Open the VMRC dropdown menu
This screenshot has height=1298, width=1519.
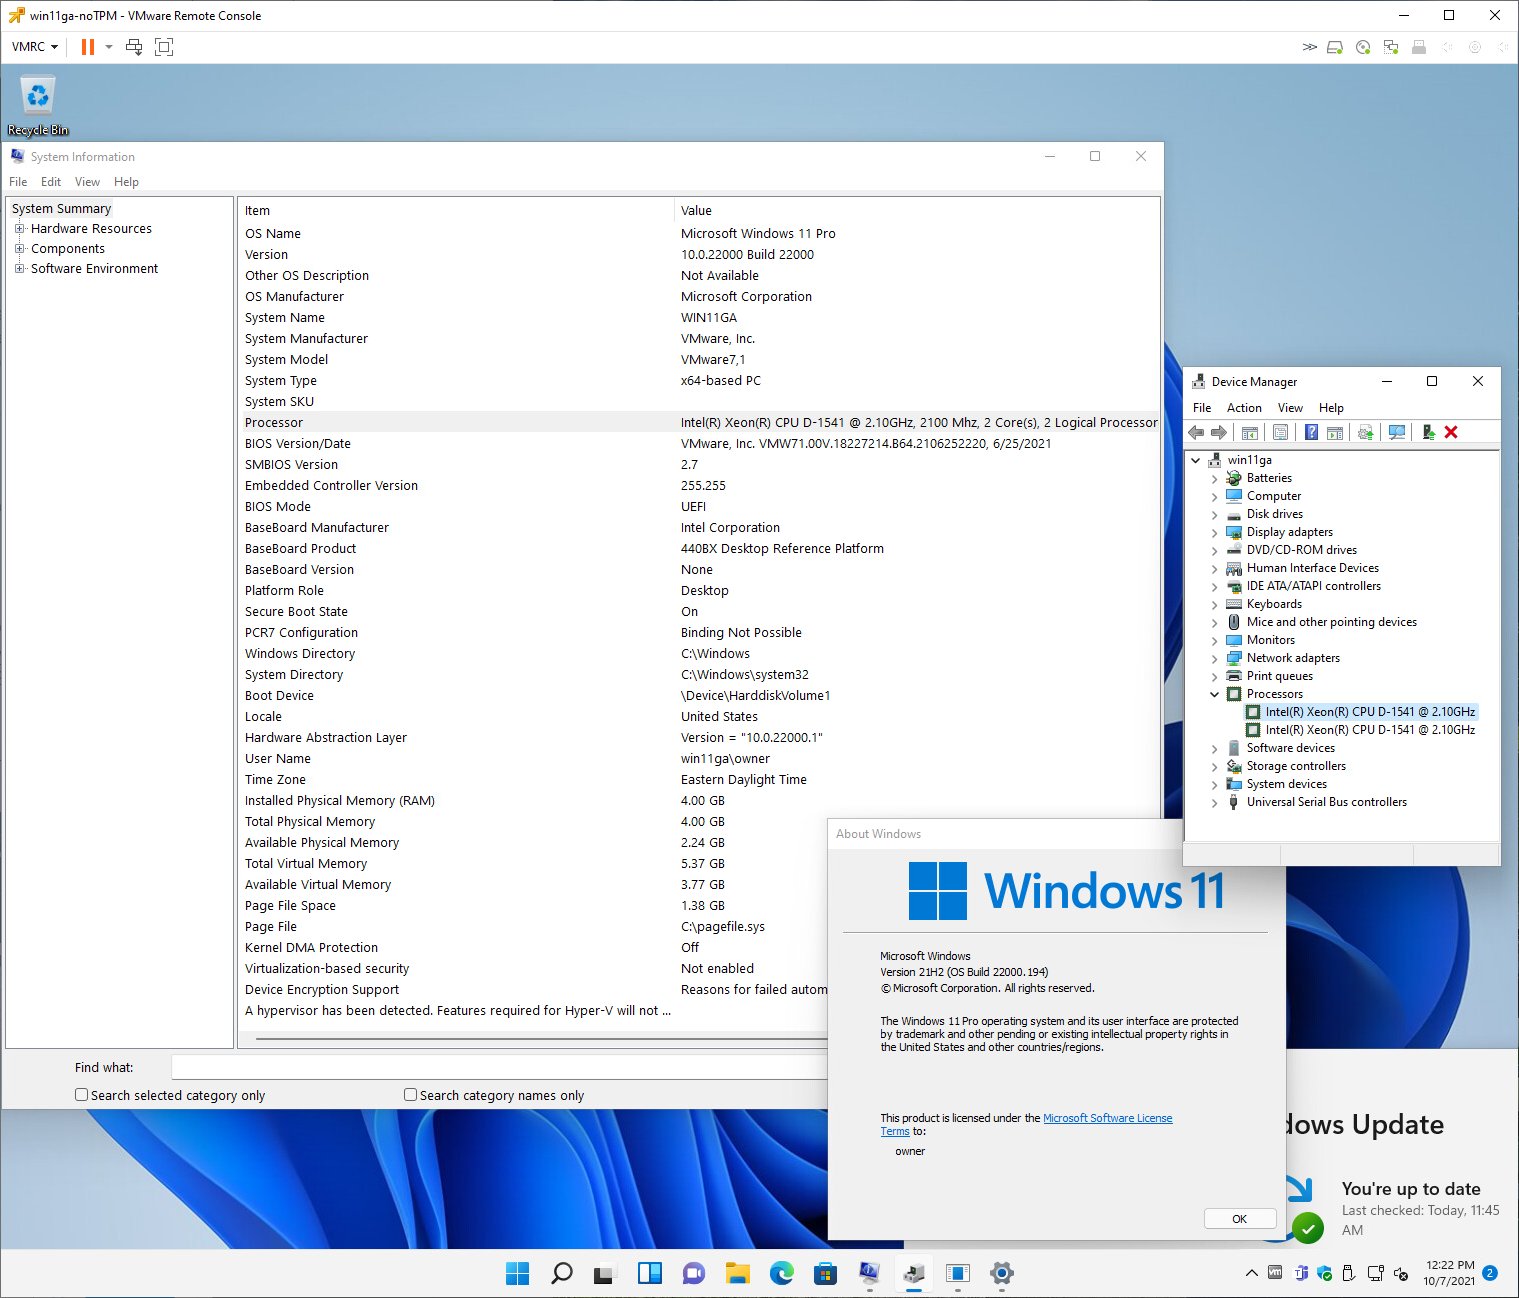pos(35,47)
